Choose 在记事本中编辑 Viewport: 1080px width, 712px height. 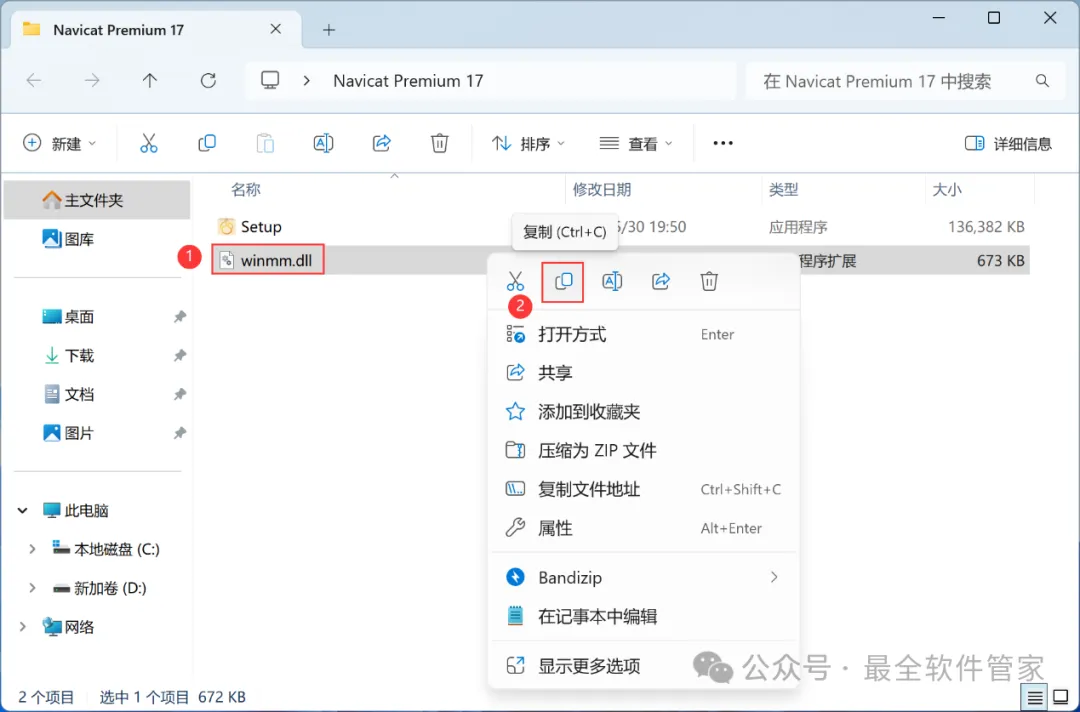pyautogui.click(x=643, y=616)
